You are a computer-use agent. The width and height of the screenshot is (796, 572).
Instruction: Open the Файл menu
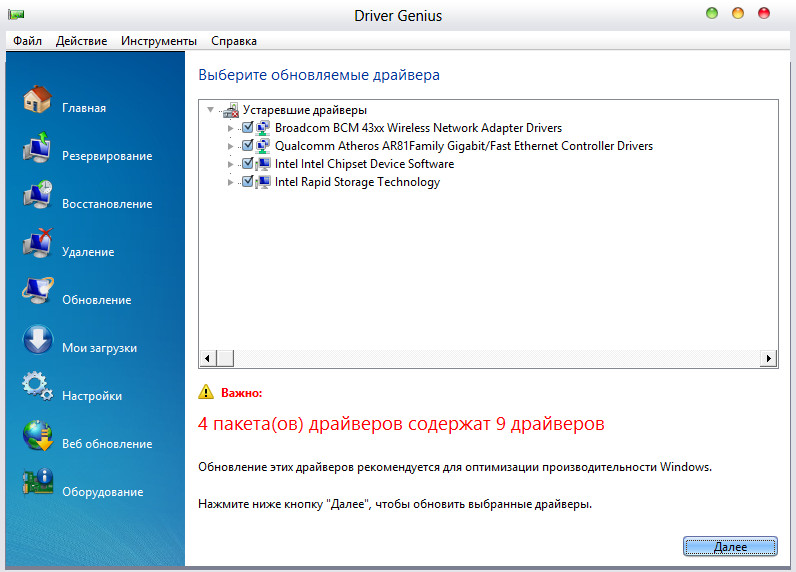28,41
